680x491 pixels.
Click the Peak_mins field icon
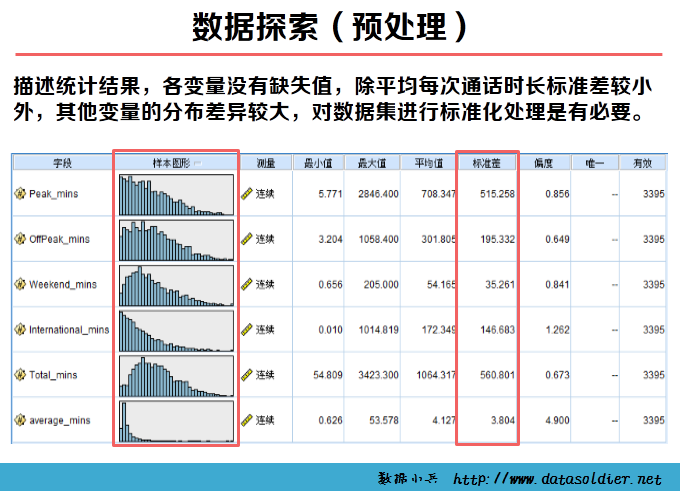[x=20, y=193]
